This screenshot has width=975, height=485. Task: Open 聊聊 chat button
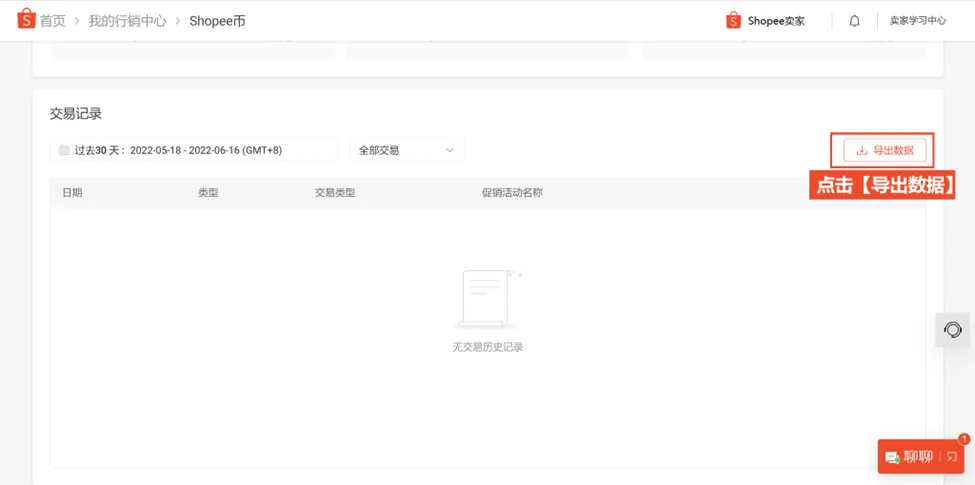923,457
